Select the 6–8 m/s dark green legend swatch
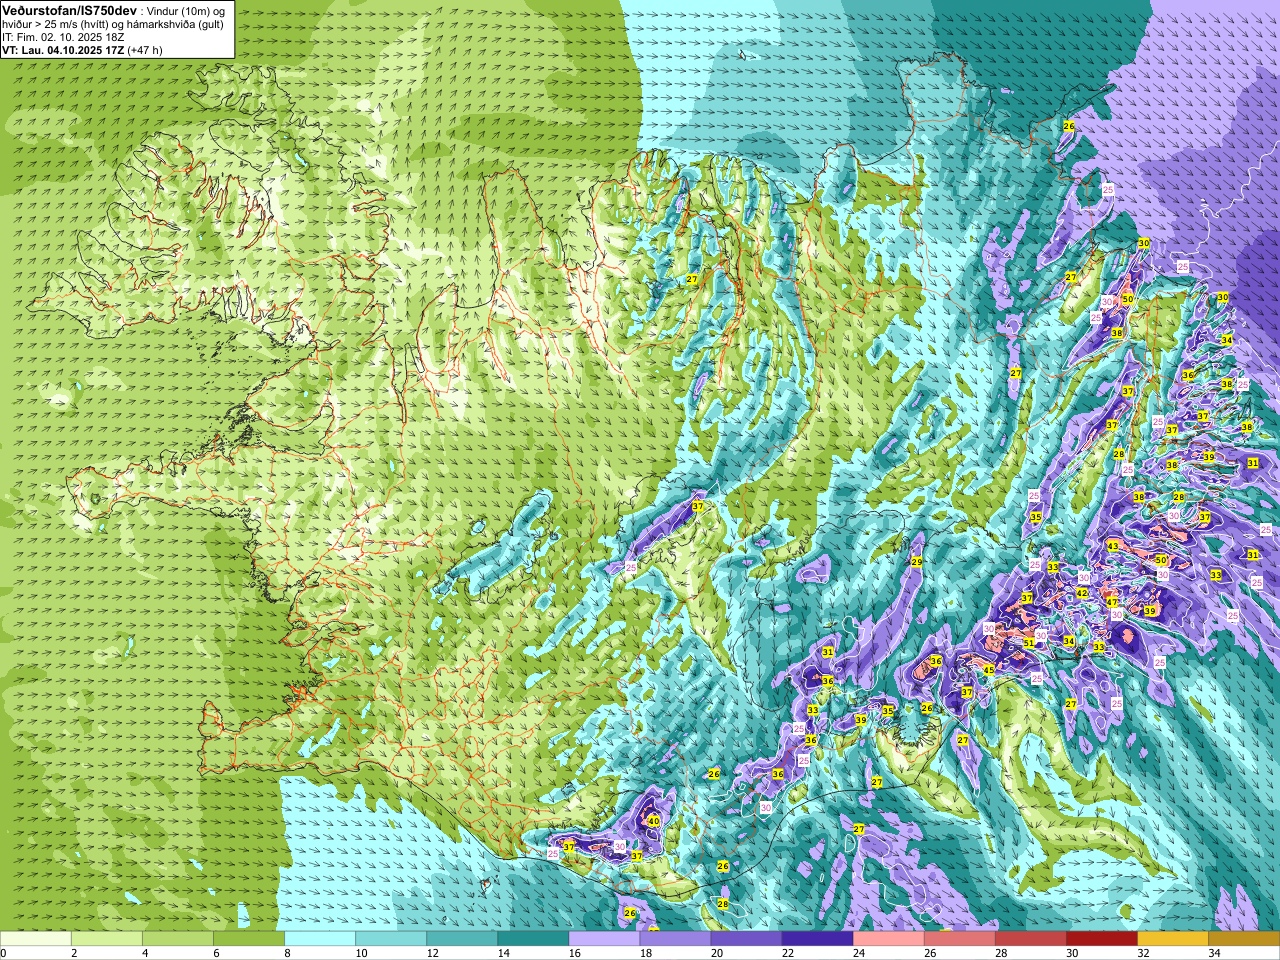Image resolution: width=1280 pixels, height=960 pixels. tap(249, 939)
